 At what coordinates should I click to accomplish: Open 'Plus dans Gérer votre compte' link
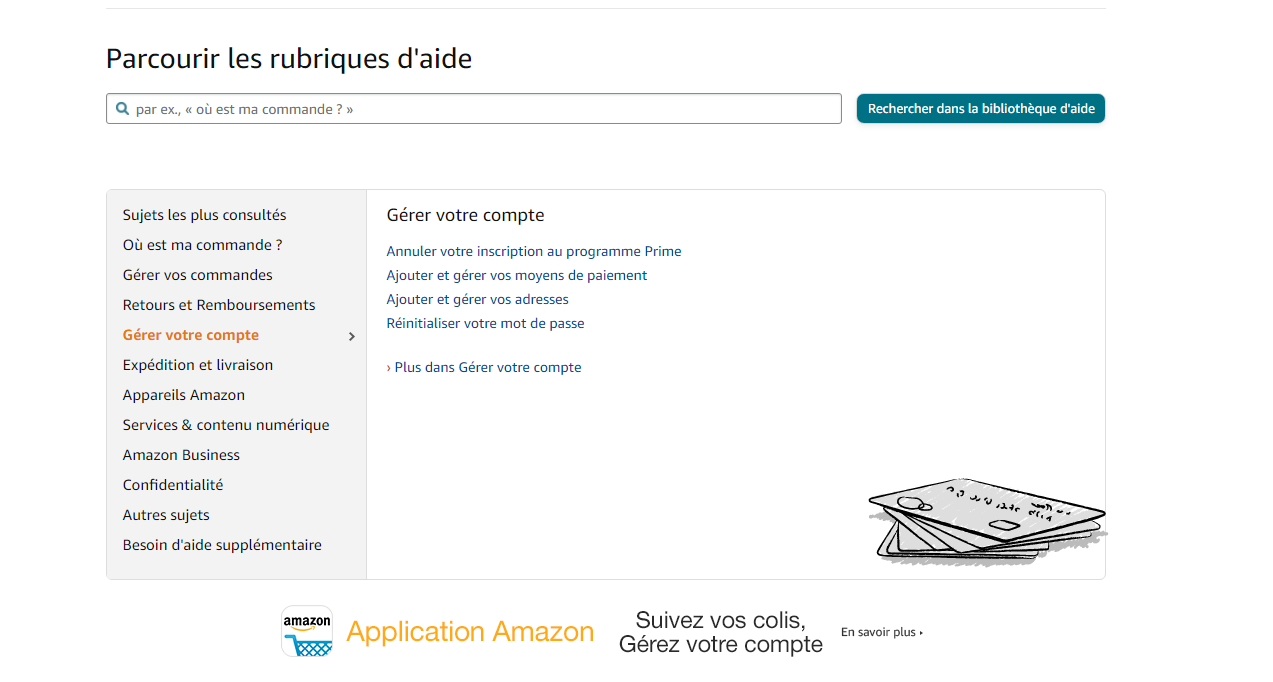tap(487, 367)
